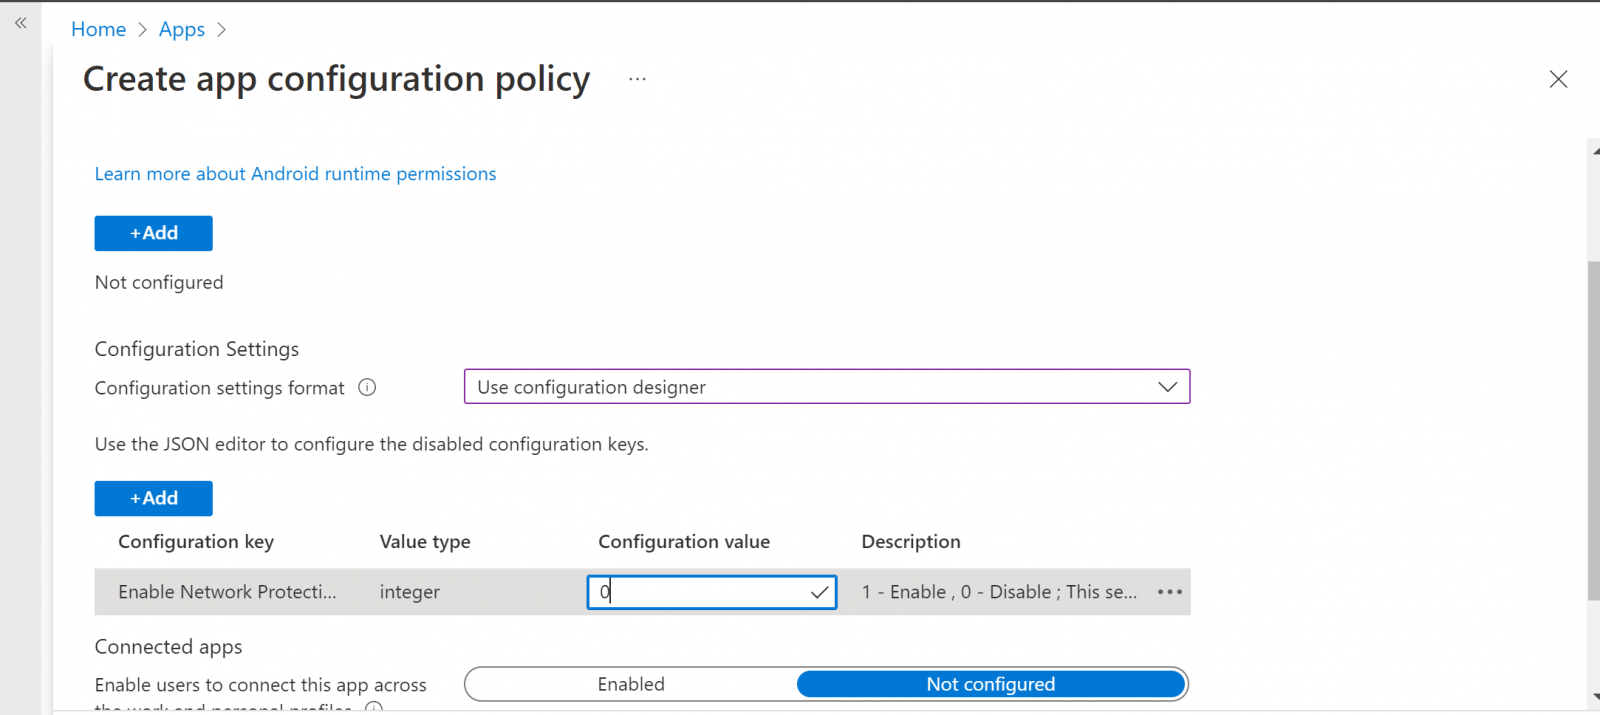
Task: Set Connected apps to Enabled
Action: pyautogui.click(x=631, y=684)
